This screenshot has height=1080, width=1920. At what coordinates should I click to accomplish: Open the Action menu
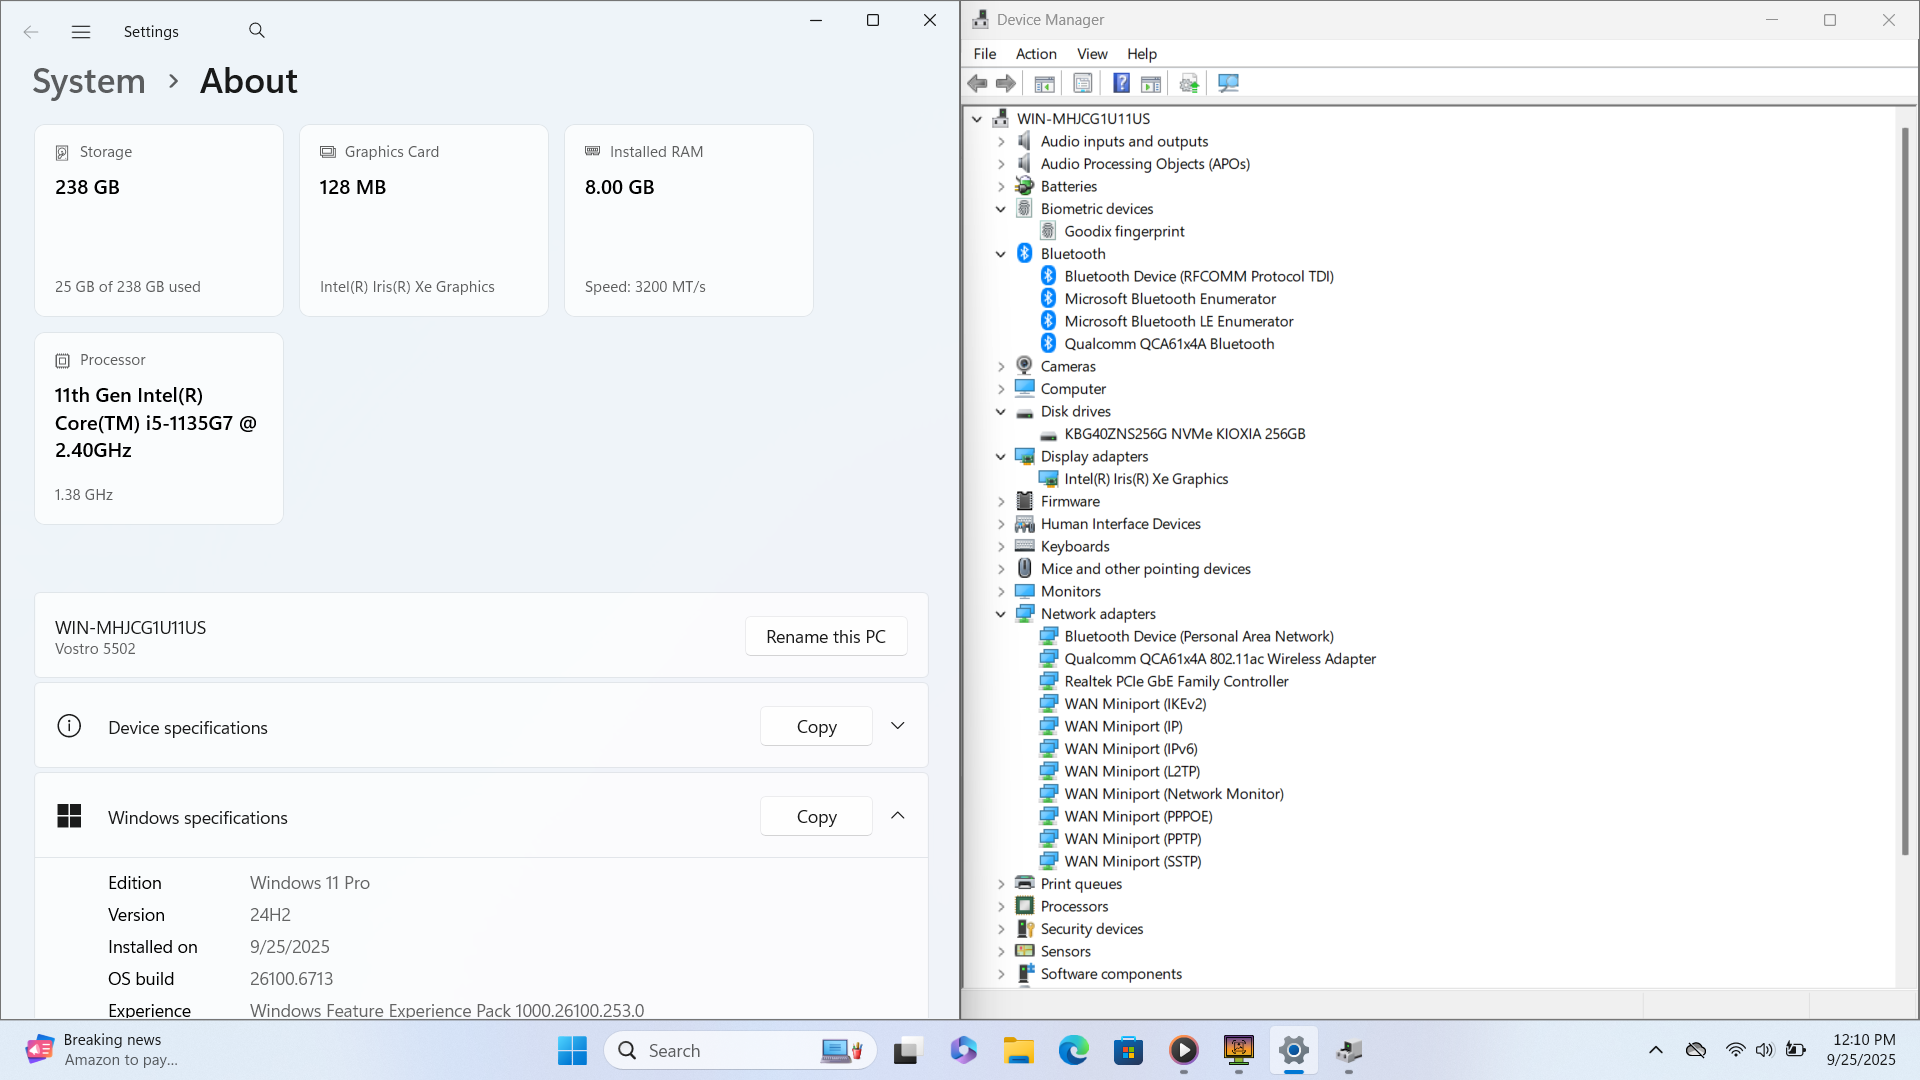pos(1035,54)
